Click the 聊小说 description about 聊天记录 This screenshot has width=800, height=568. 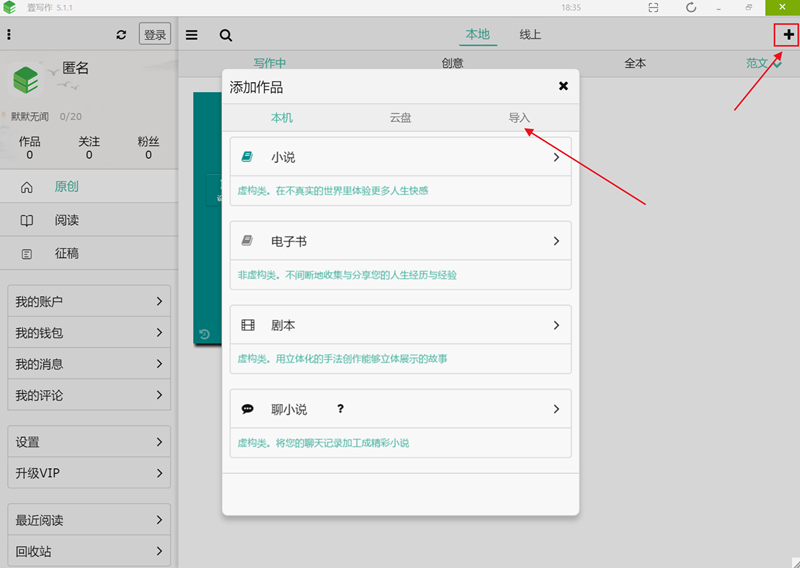(x=323, y=443)
